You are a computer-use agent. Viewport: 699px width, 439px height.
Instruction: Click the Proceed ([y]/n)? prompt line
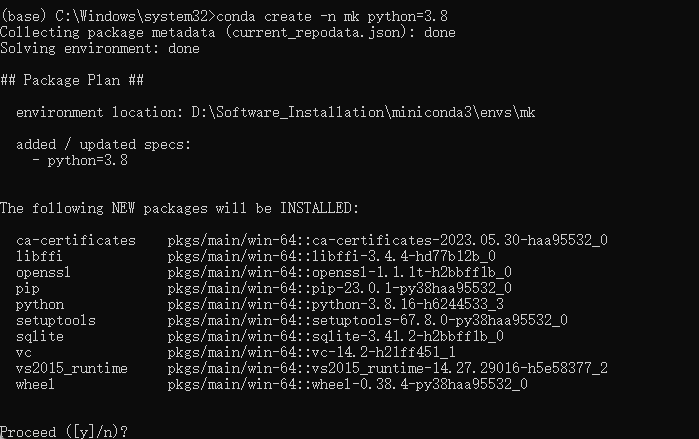coord(64,432)
